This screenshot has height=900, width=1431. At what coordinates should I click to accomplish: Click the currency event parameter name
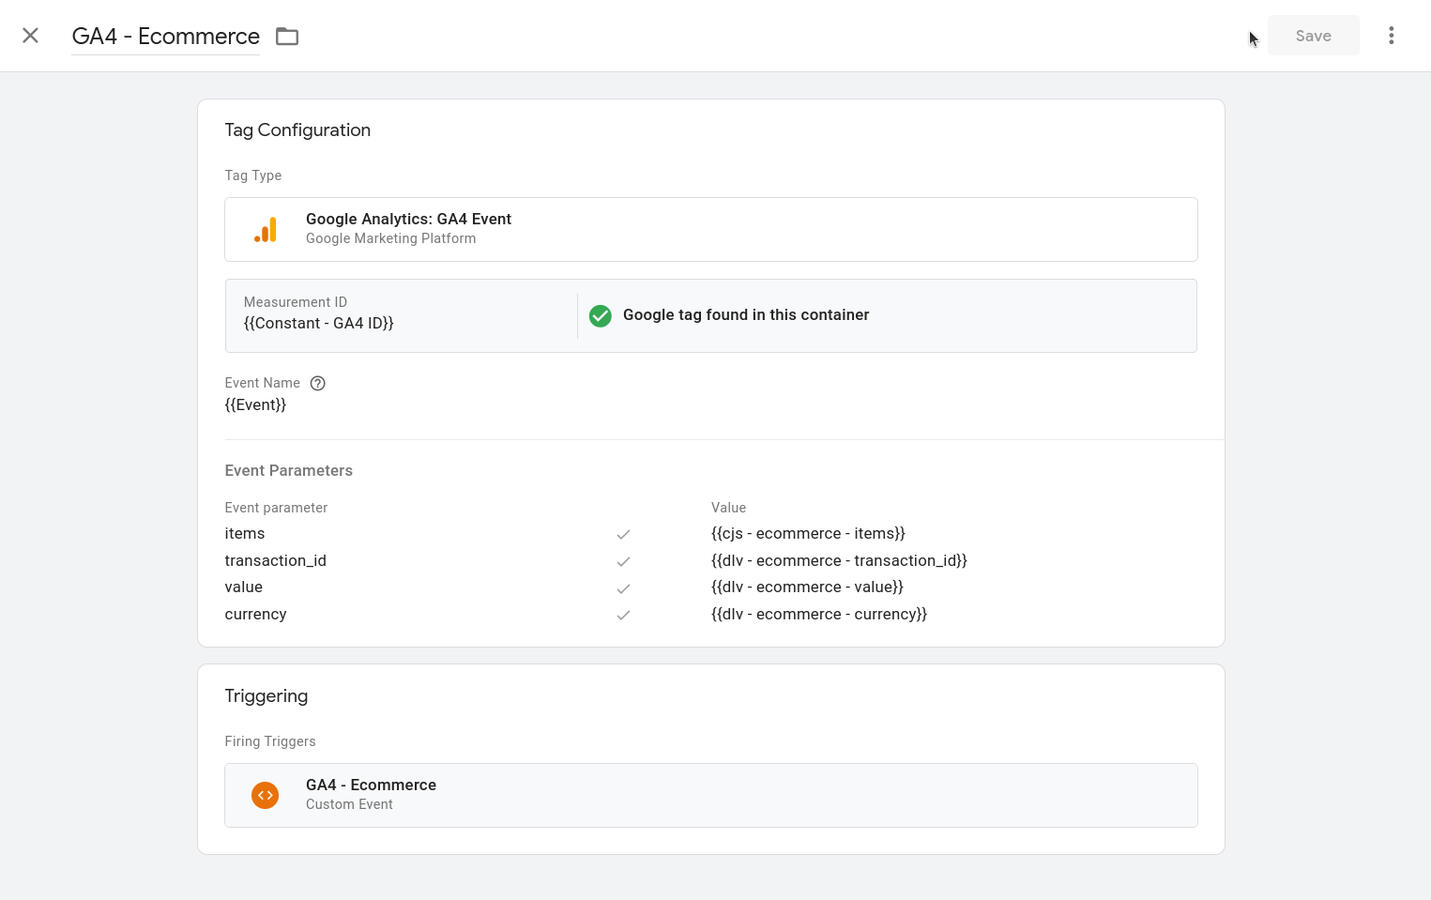tap(256, 614)
